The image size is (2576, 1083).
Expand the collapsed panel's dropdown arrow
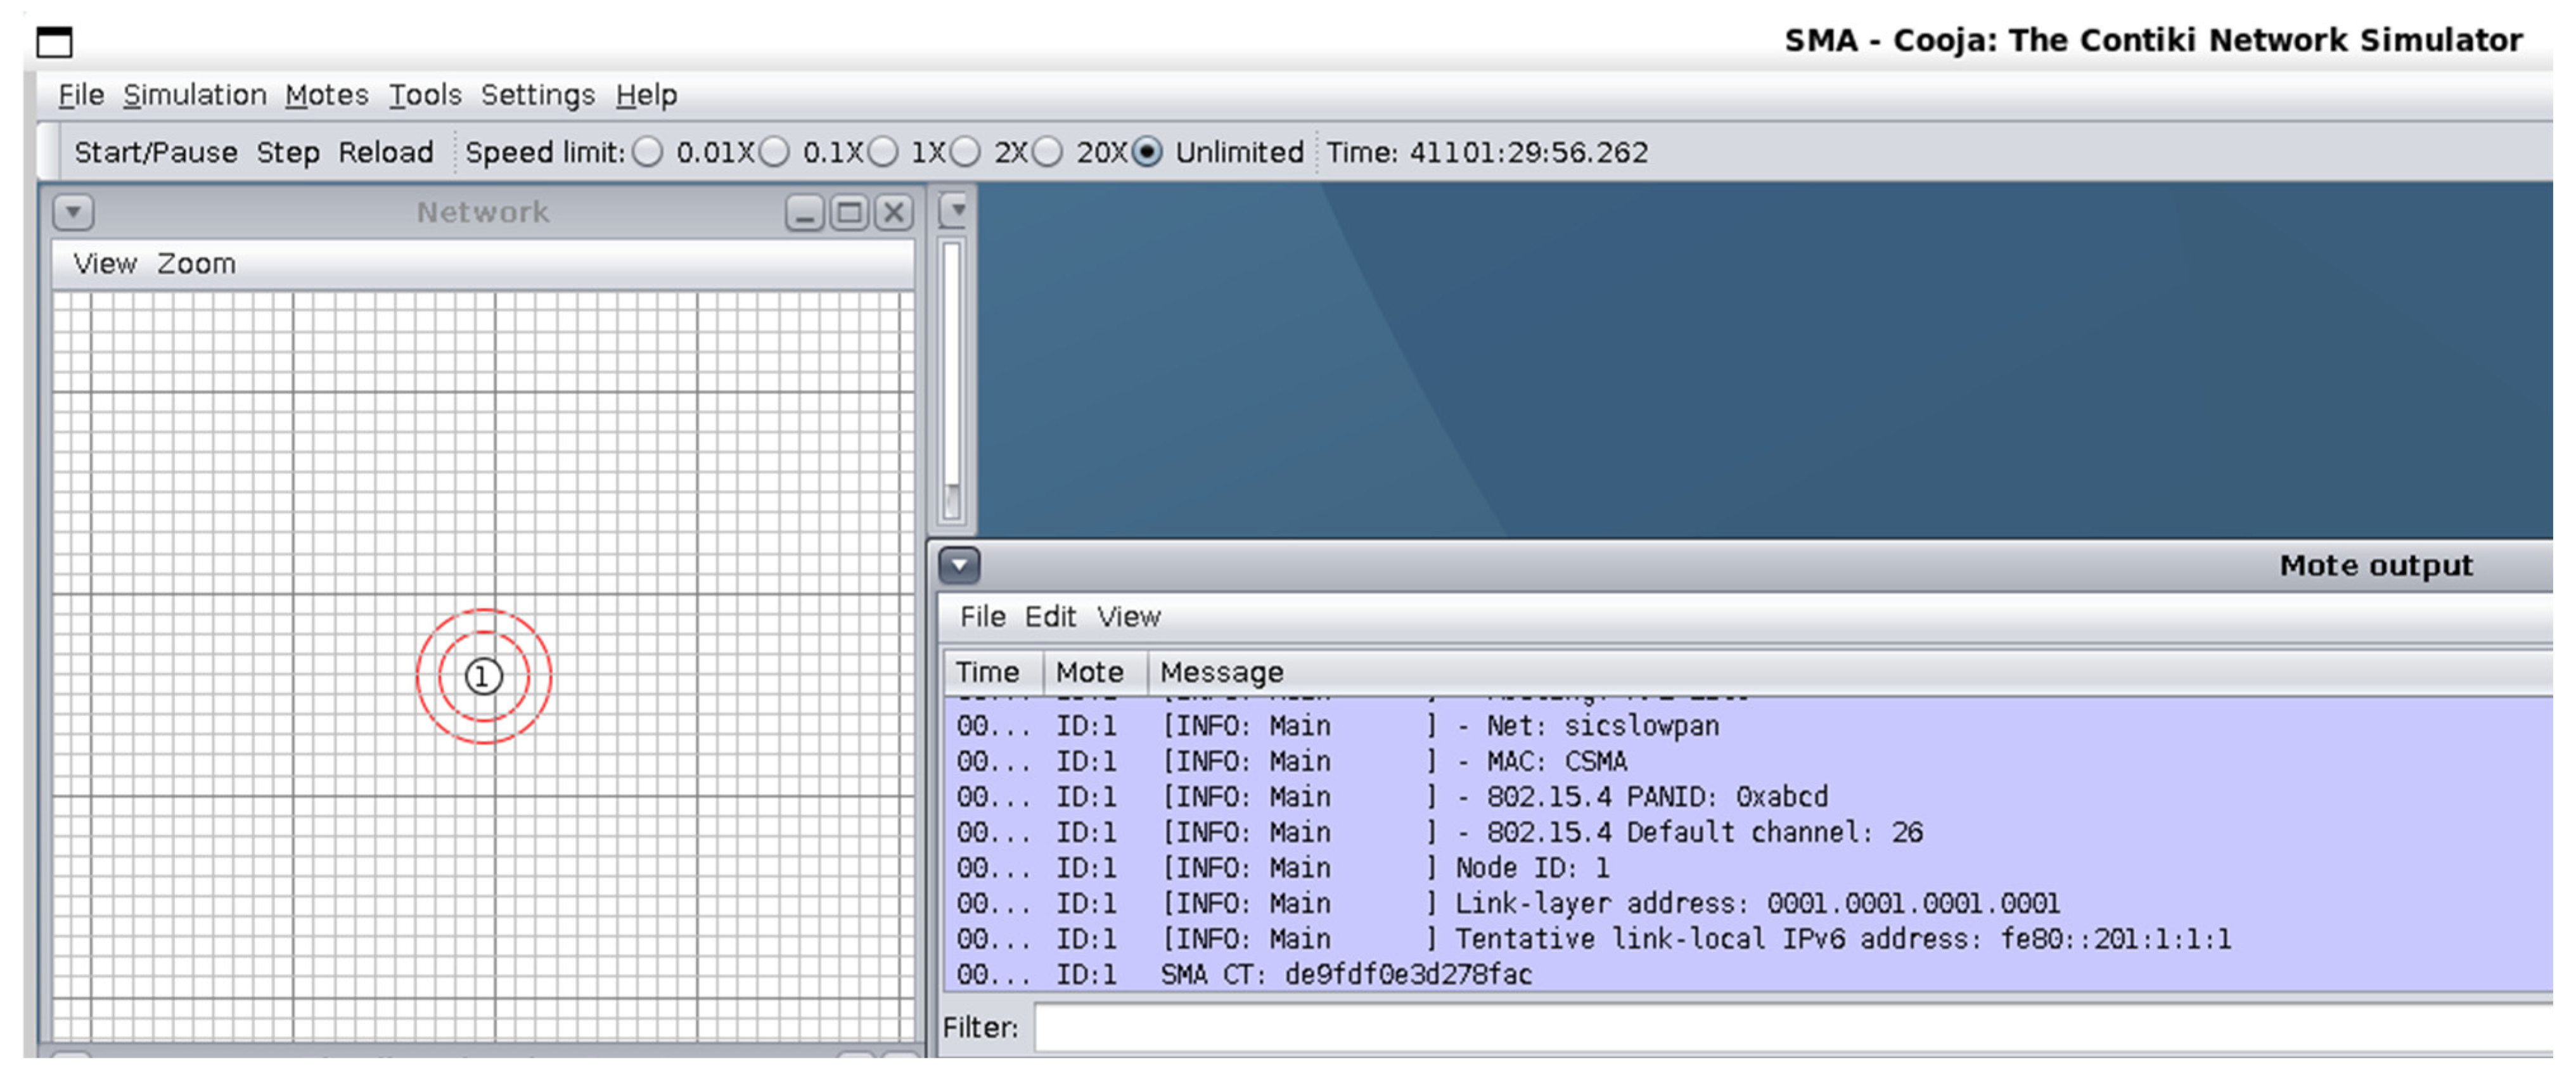coord(957,210)
